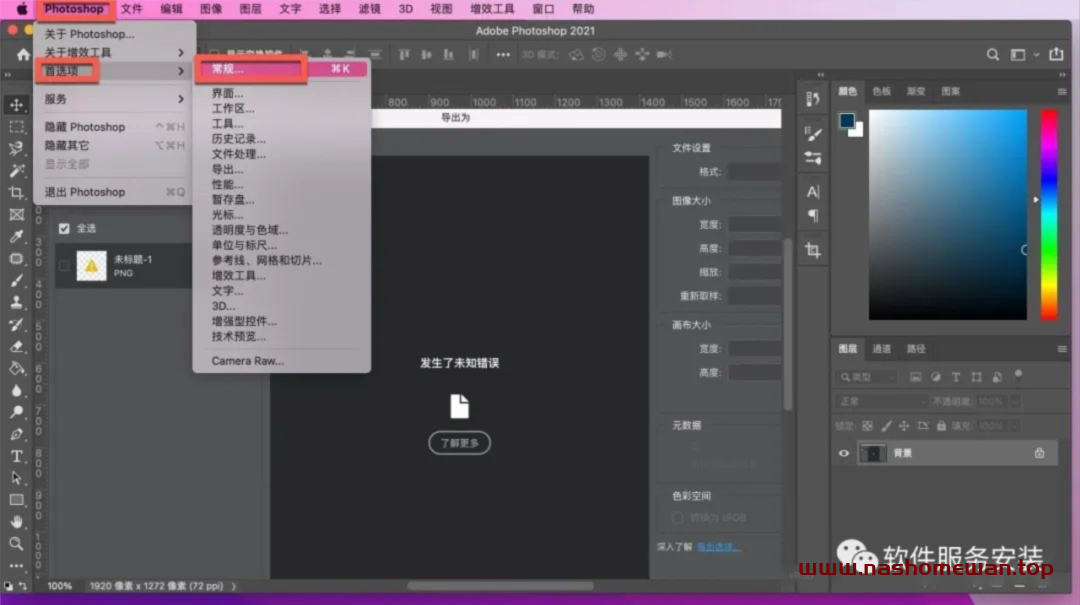Open the 正常 blend mode dropdown
The width and height of the screenshot is (1080, 605).
[x=882, y=401]
